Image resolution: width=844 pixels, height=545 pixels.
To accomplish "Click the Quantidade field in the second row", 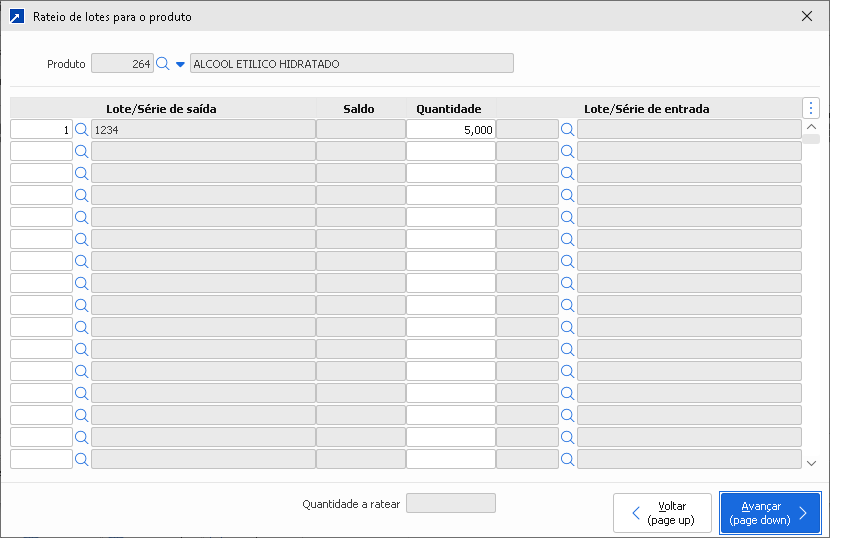I will [450, 151].
